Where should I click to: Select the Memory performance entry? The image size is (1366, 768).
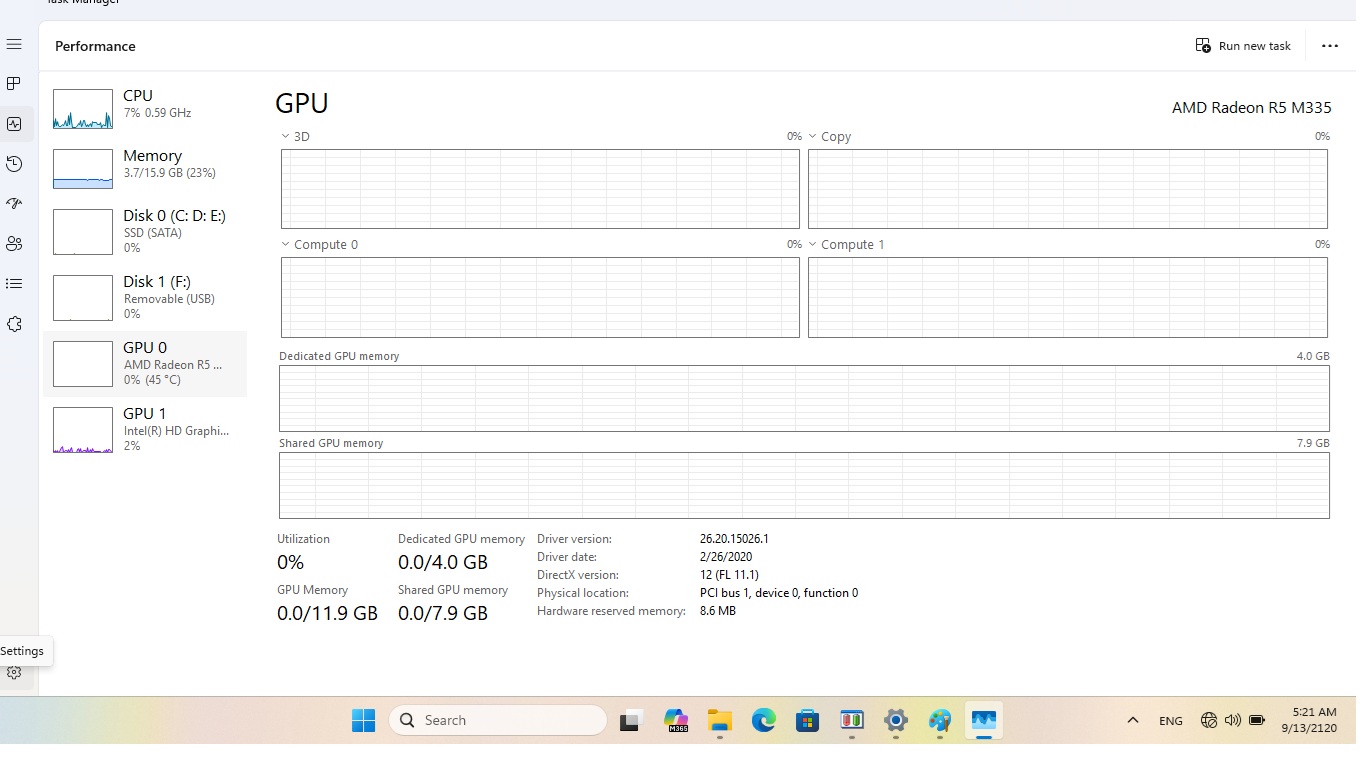(146, 168)
